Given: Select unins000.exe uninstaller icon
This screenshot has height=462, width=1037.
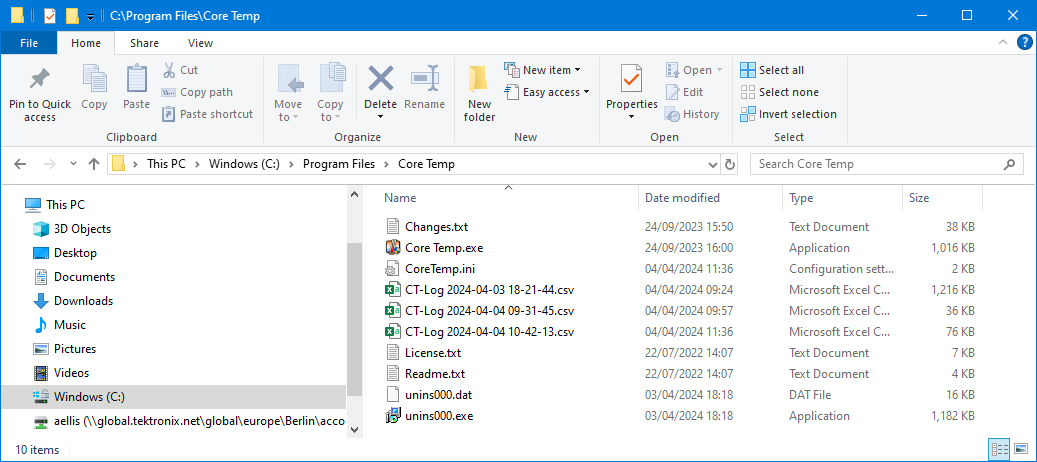Looking at the screenshot, I should 393,416.
